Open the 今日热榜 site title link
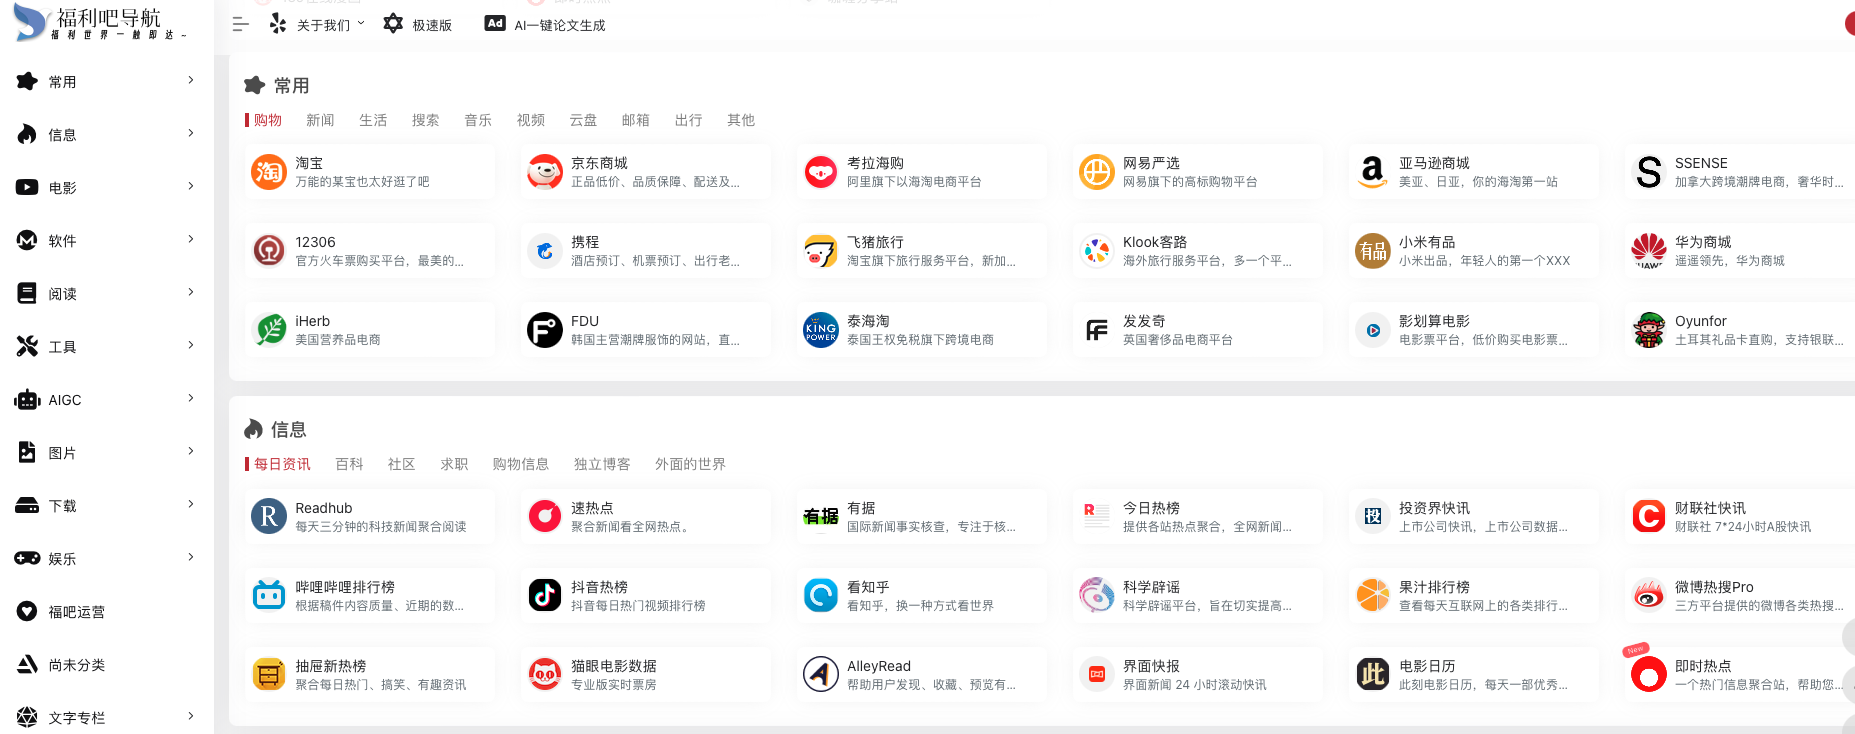Viewport: 1855px width, 734px height. tap(1151, 508)
